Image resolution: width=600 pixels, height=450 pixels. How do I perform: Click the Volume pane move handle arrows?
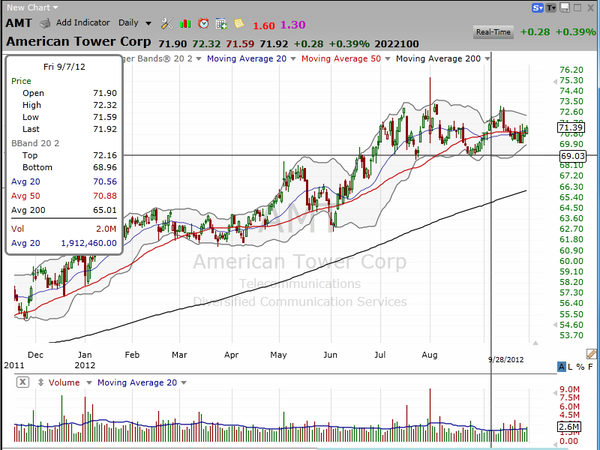(x=41, y=382)
